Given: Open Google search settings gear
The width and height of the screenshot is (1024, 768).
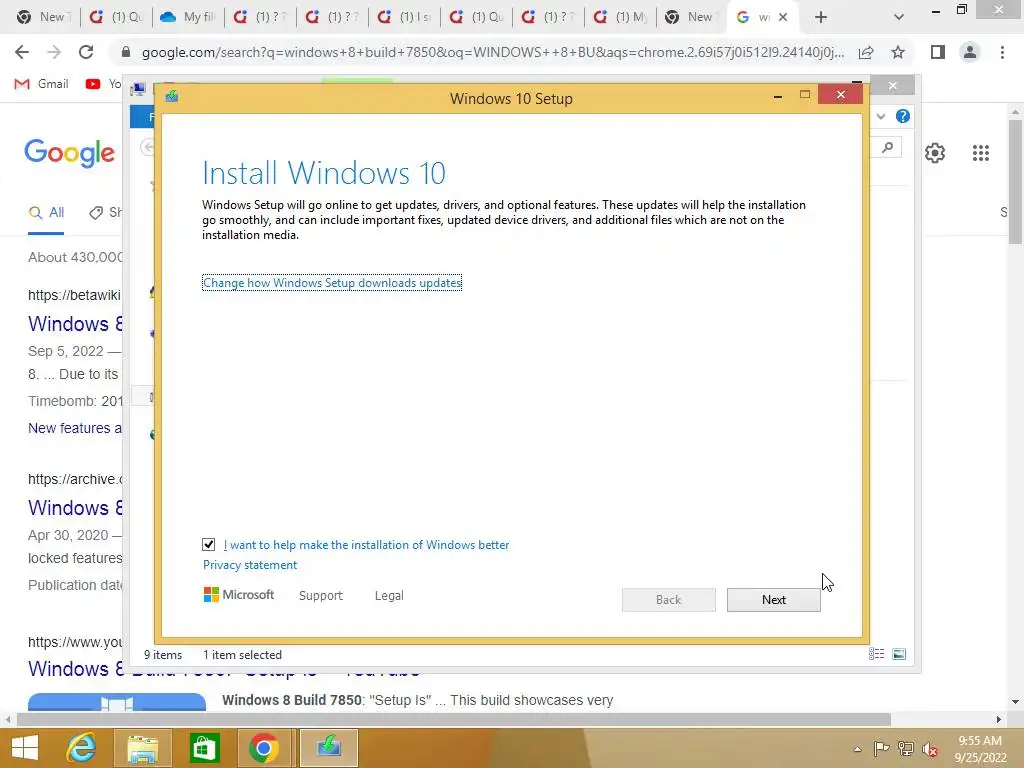Looking at the screenshot, I should (x=935, y=153).
